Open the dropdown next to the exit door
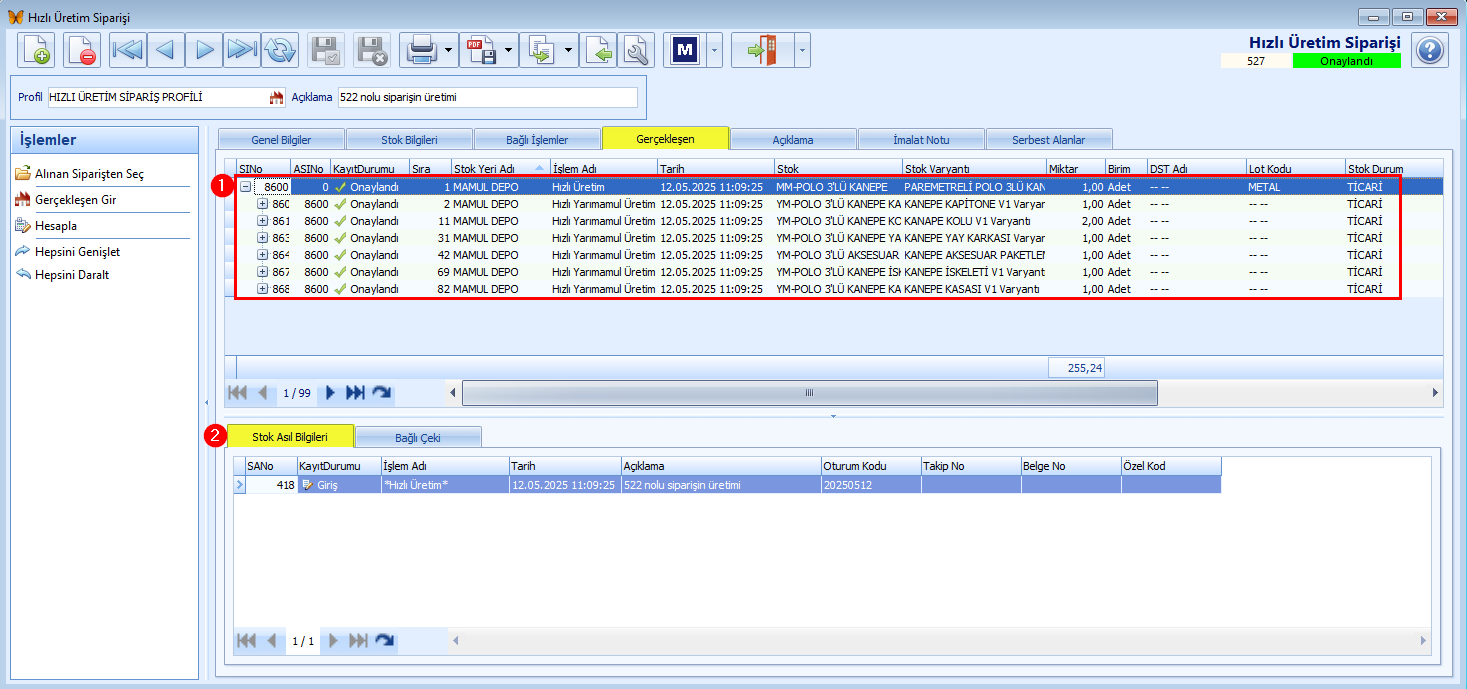 point(802,49)
